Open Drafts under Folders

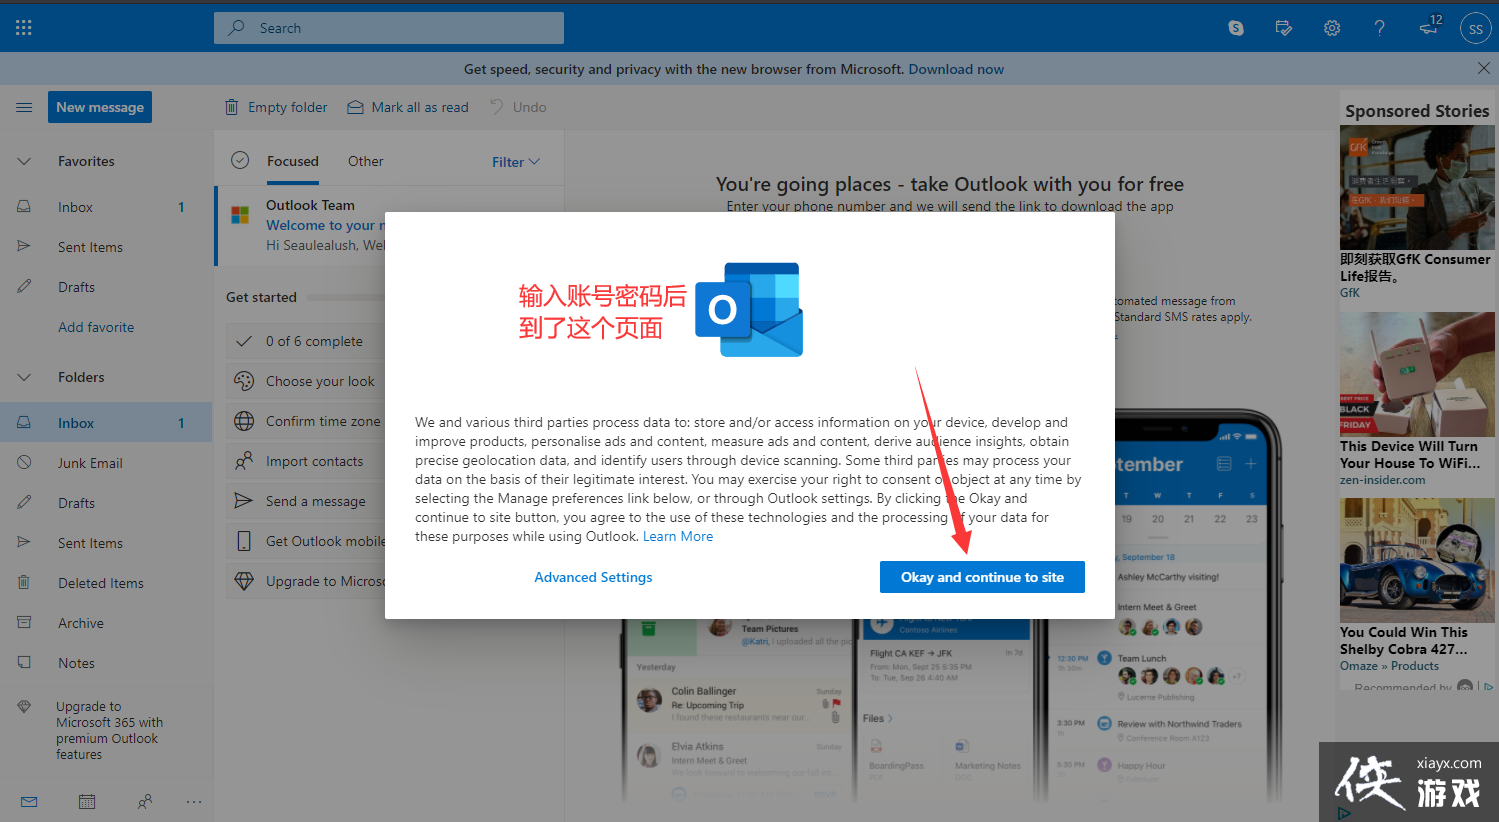coord(106,503)
